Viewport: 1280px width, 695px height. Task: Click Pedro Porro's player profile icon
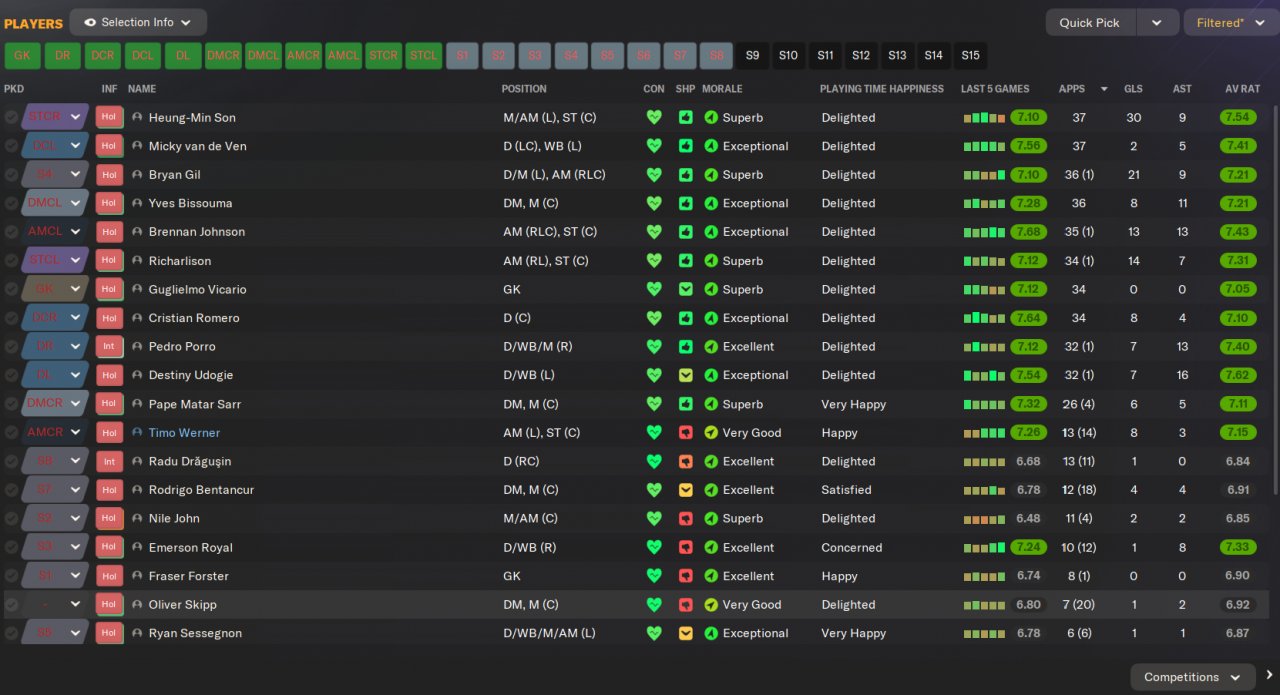pos(137,346)
